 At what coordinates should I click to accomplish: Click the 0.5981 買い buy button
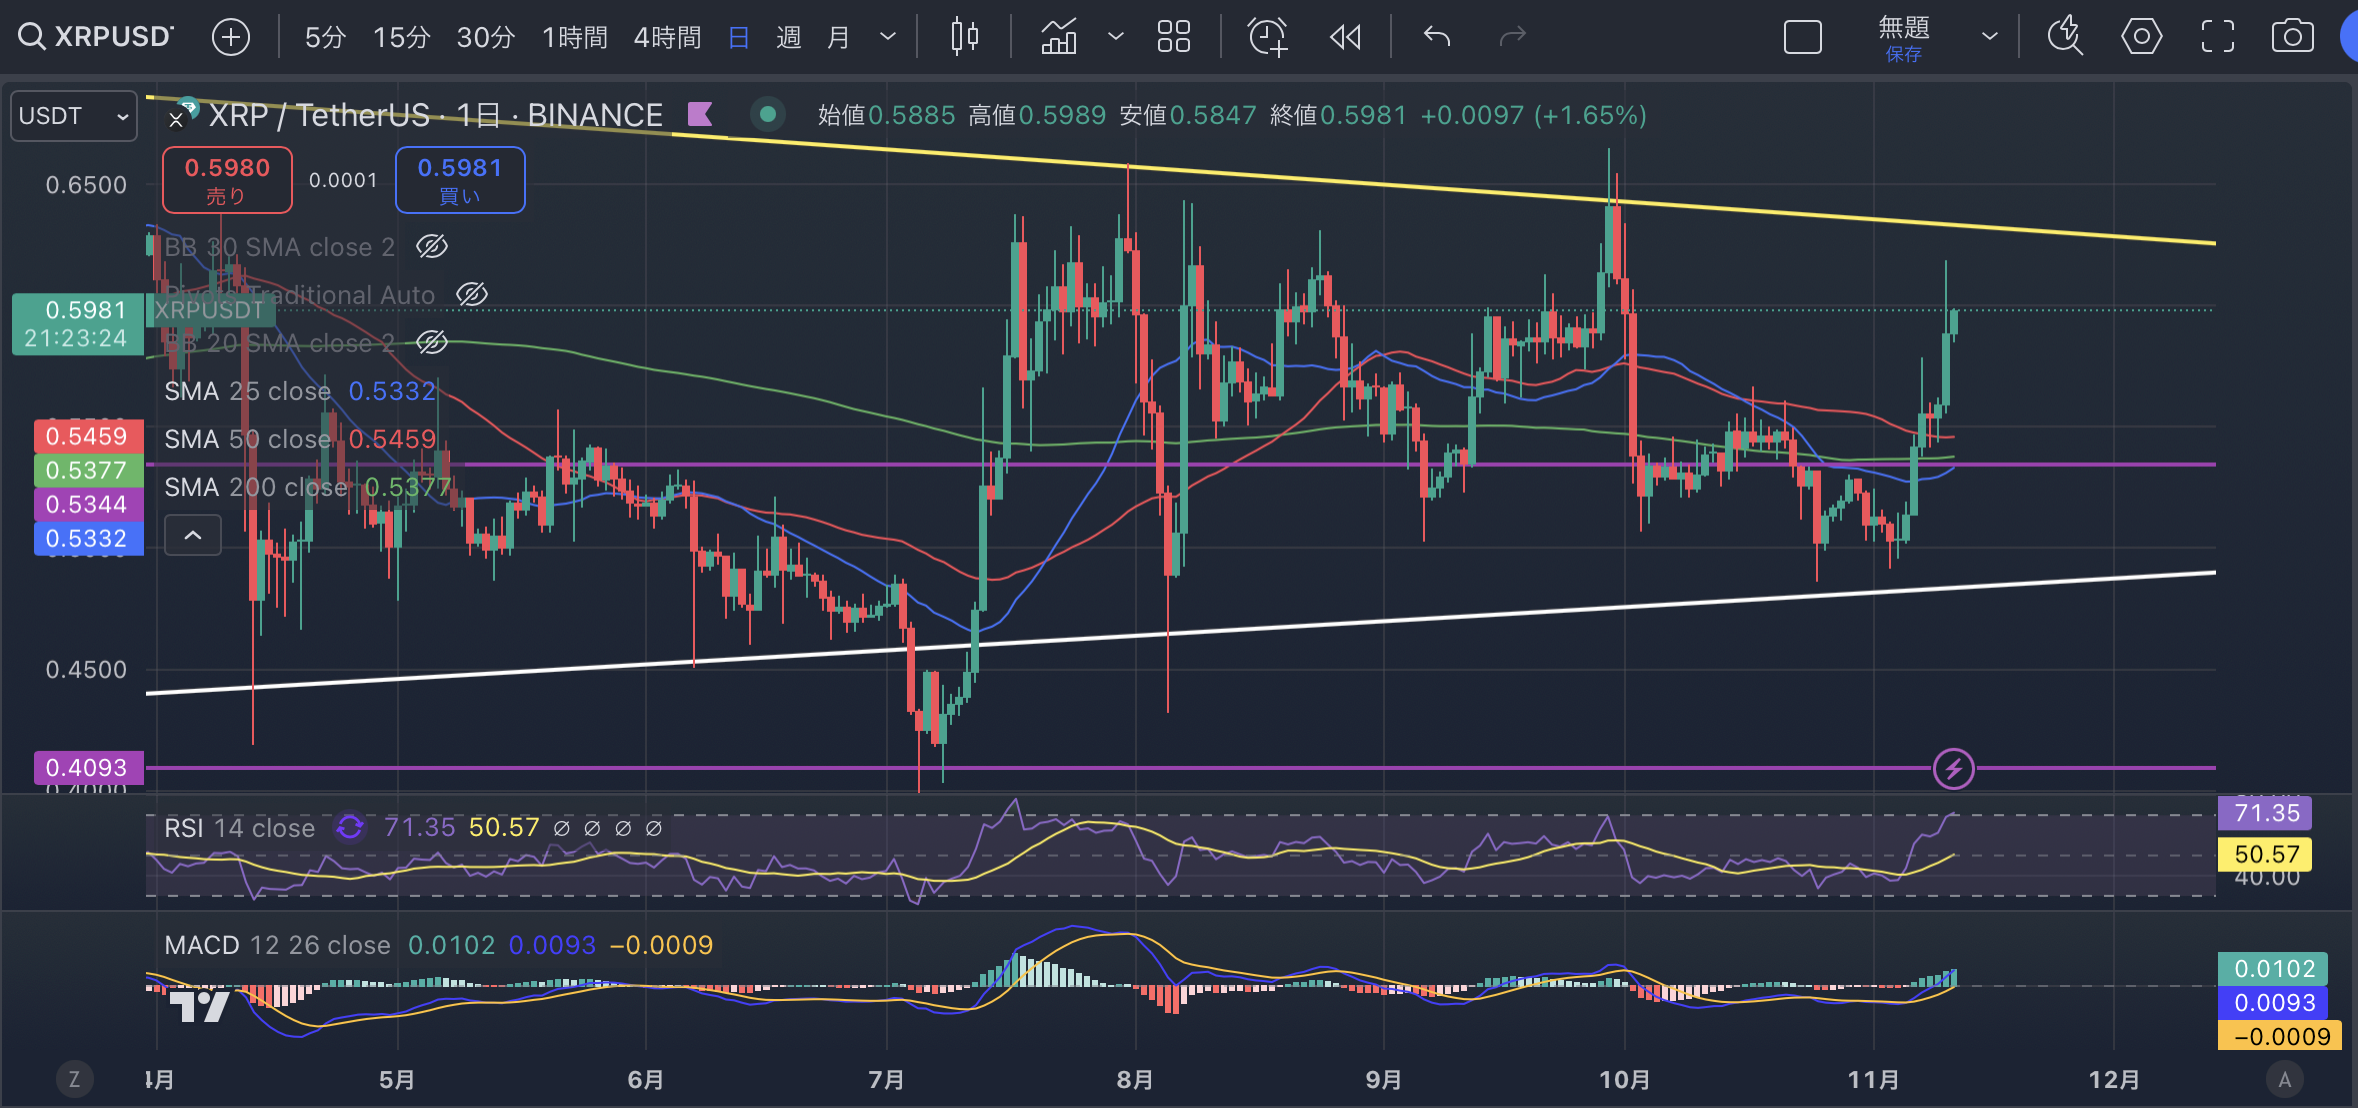pyautogui.click(x=460, y=180)
